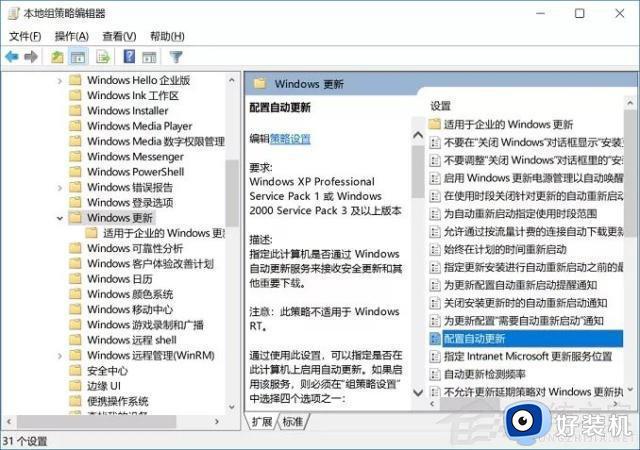Click the policy icon for 为自动重新启动指定使用时段范围
The image size is (640, 450).
click(x=435, y=214)
